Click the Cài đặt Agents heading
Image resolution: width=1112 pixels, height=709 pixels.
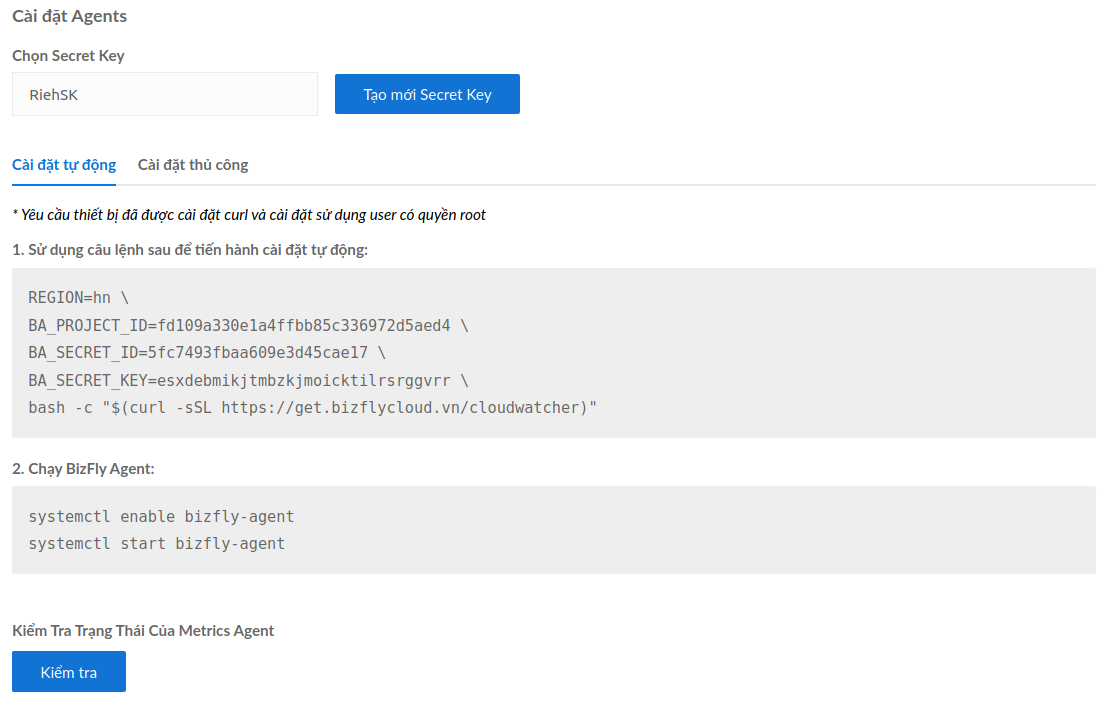point(70,16)
